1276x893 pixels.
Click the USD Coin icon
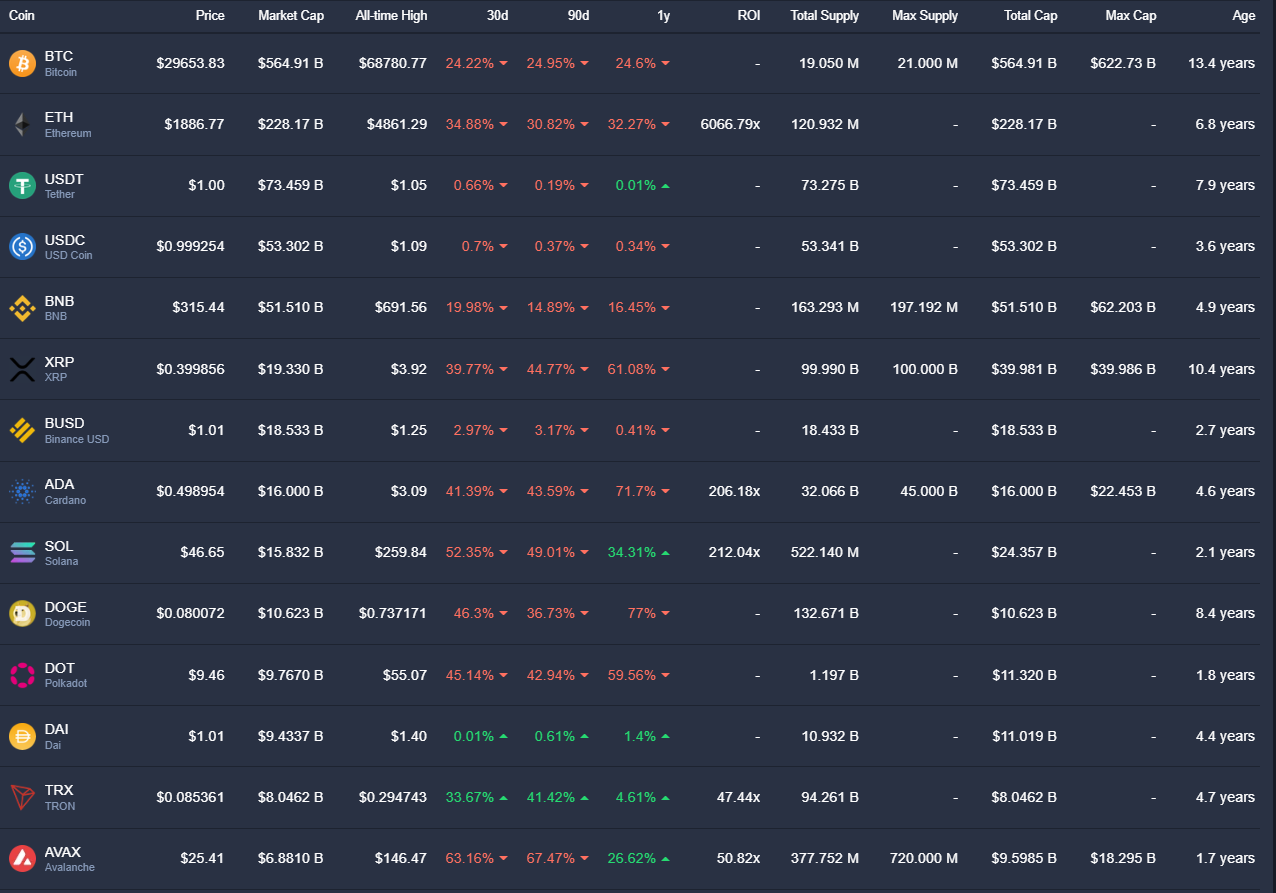[x=22, y=247]
